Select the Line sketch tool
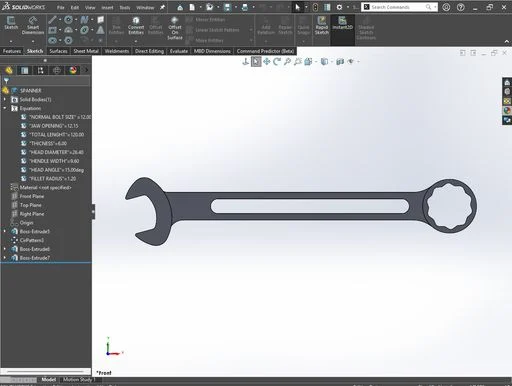The width and height of the screenshot is (512, 386). (x=52, y=20)
